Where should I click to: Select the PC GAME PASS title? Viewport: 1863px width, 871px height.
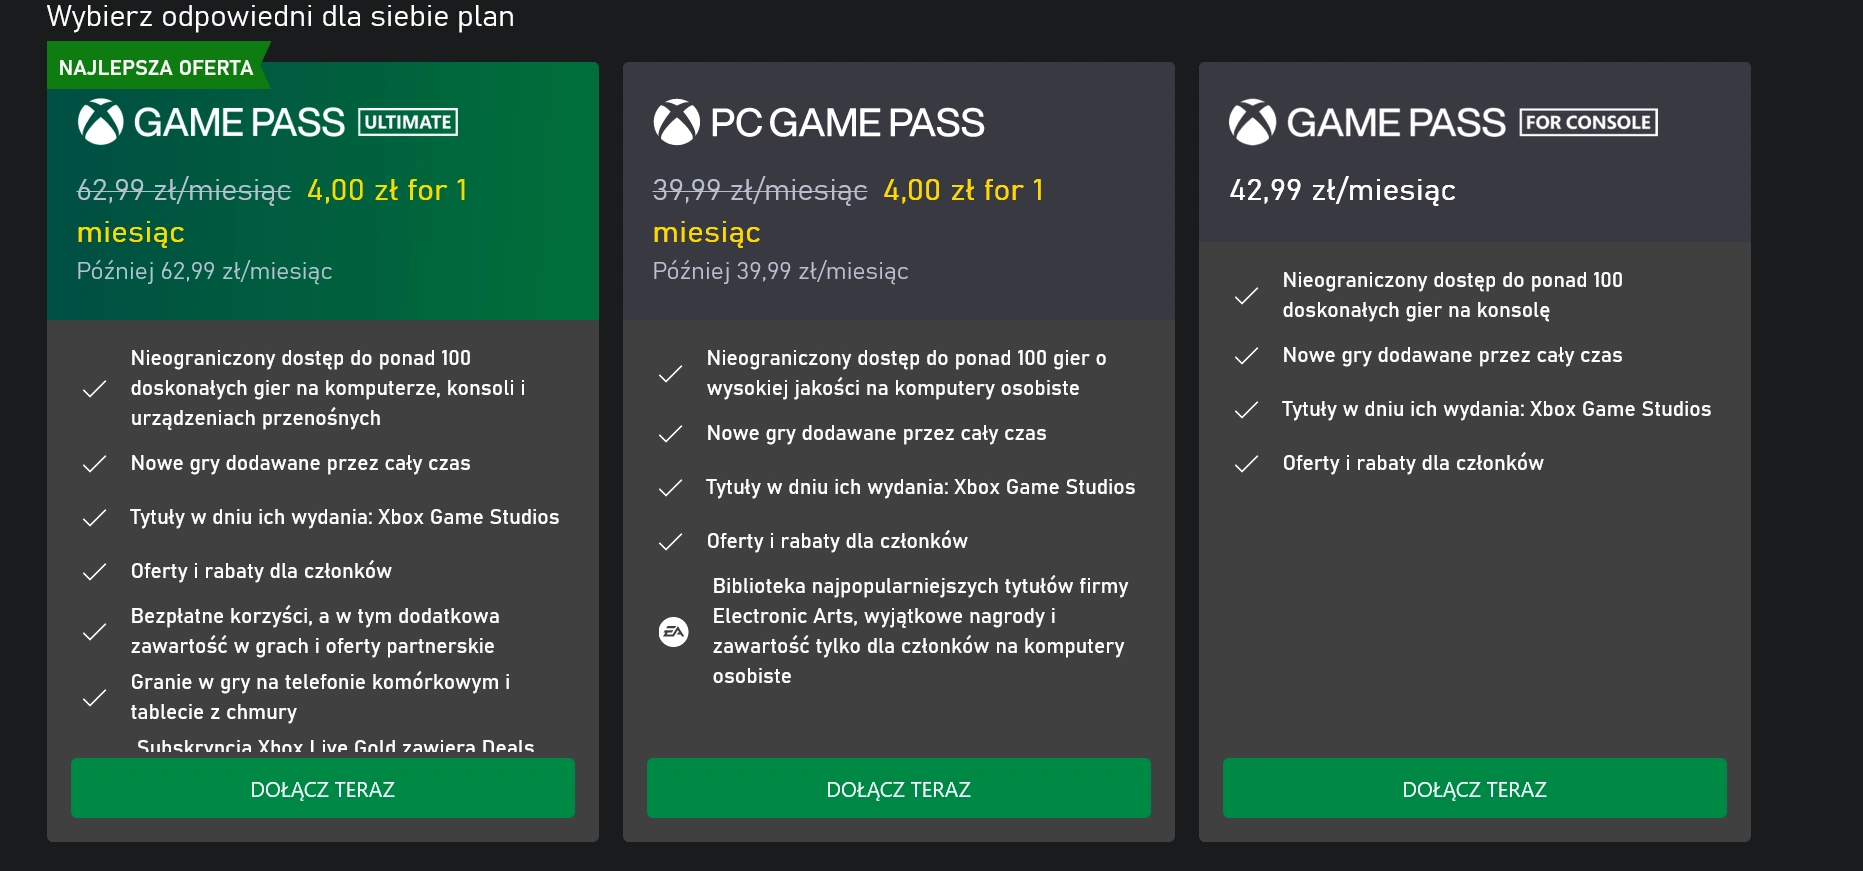[847, 123]
